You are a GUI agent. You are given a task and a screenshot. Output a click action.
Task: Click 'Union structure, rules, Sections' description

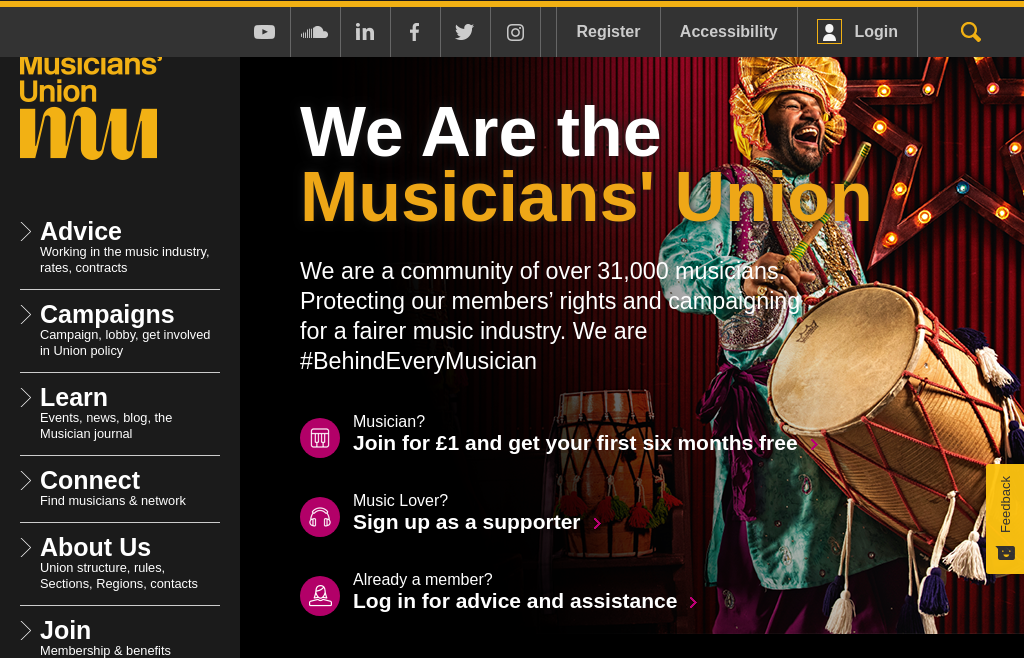(118, 576)
